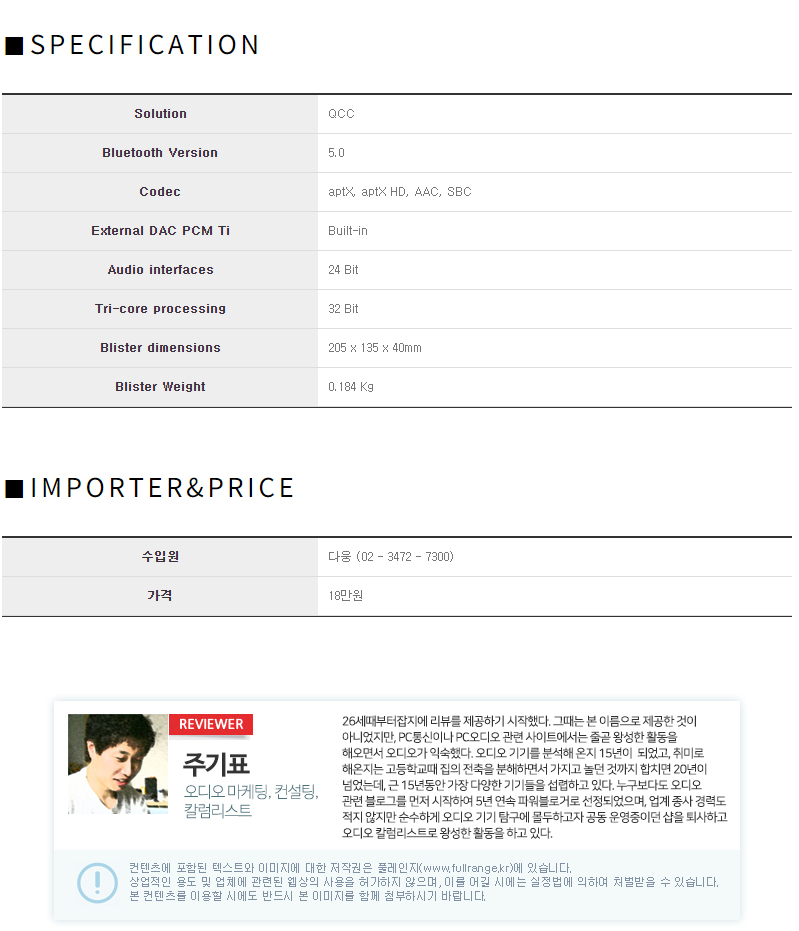Click the Solution row label
The image size is (799, 931).
[160, 114]
